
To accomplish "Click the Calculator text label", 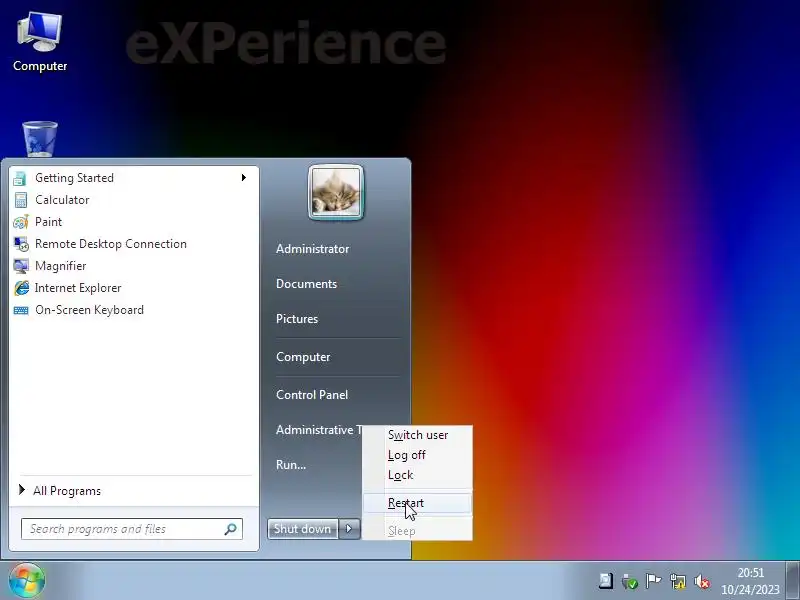I will 62,200.
